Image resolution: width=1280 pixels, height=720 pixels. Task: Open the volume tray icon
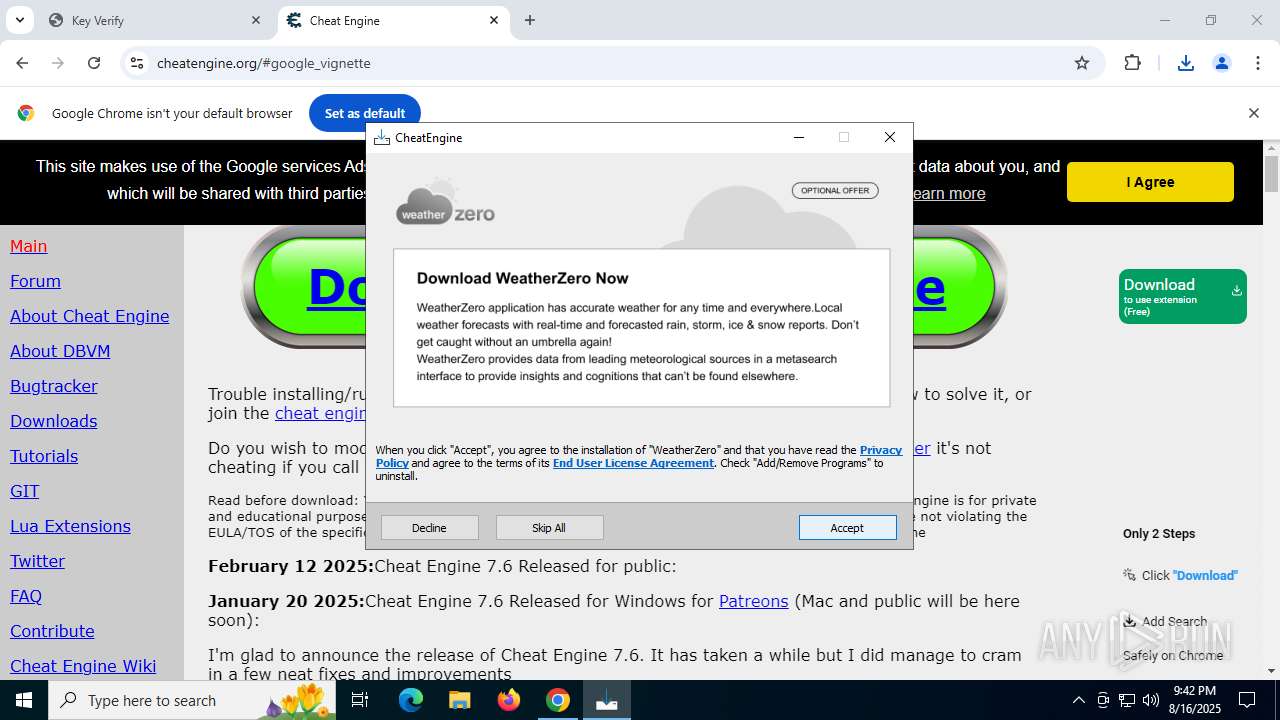click(x=1150, y=700)
